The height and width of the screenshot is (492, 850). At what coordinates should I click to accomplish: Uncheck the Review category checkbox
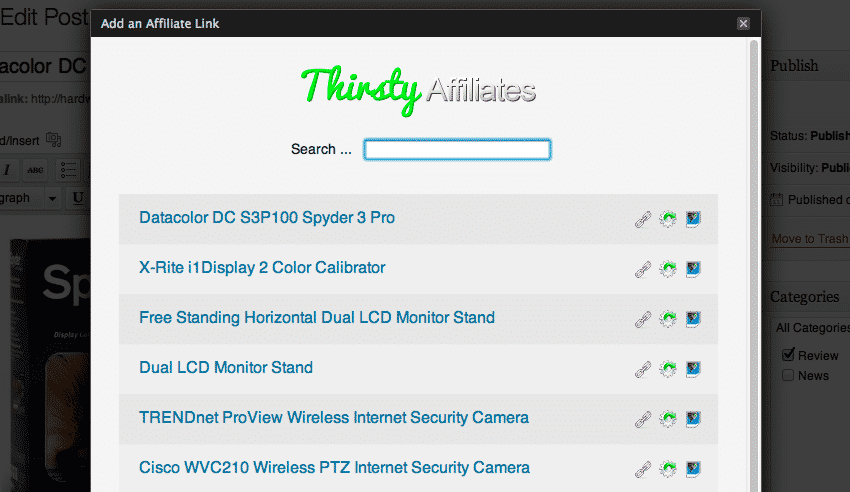tap(788, 354)
